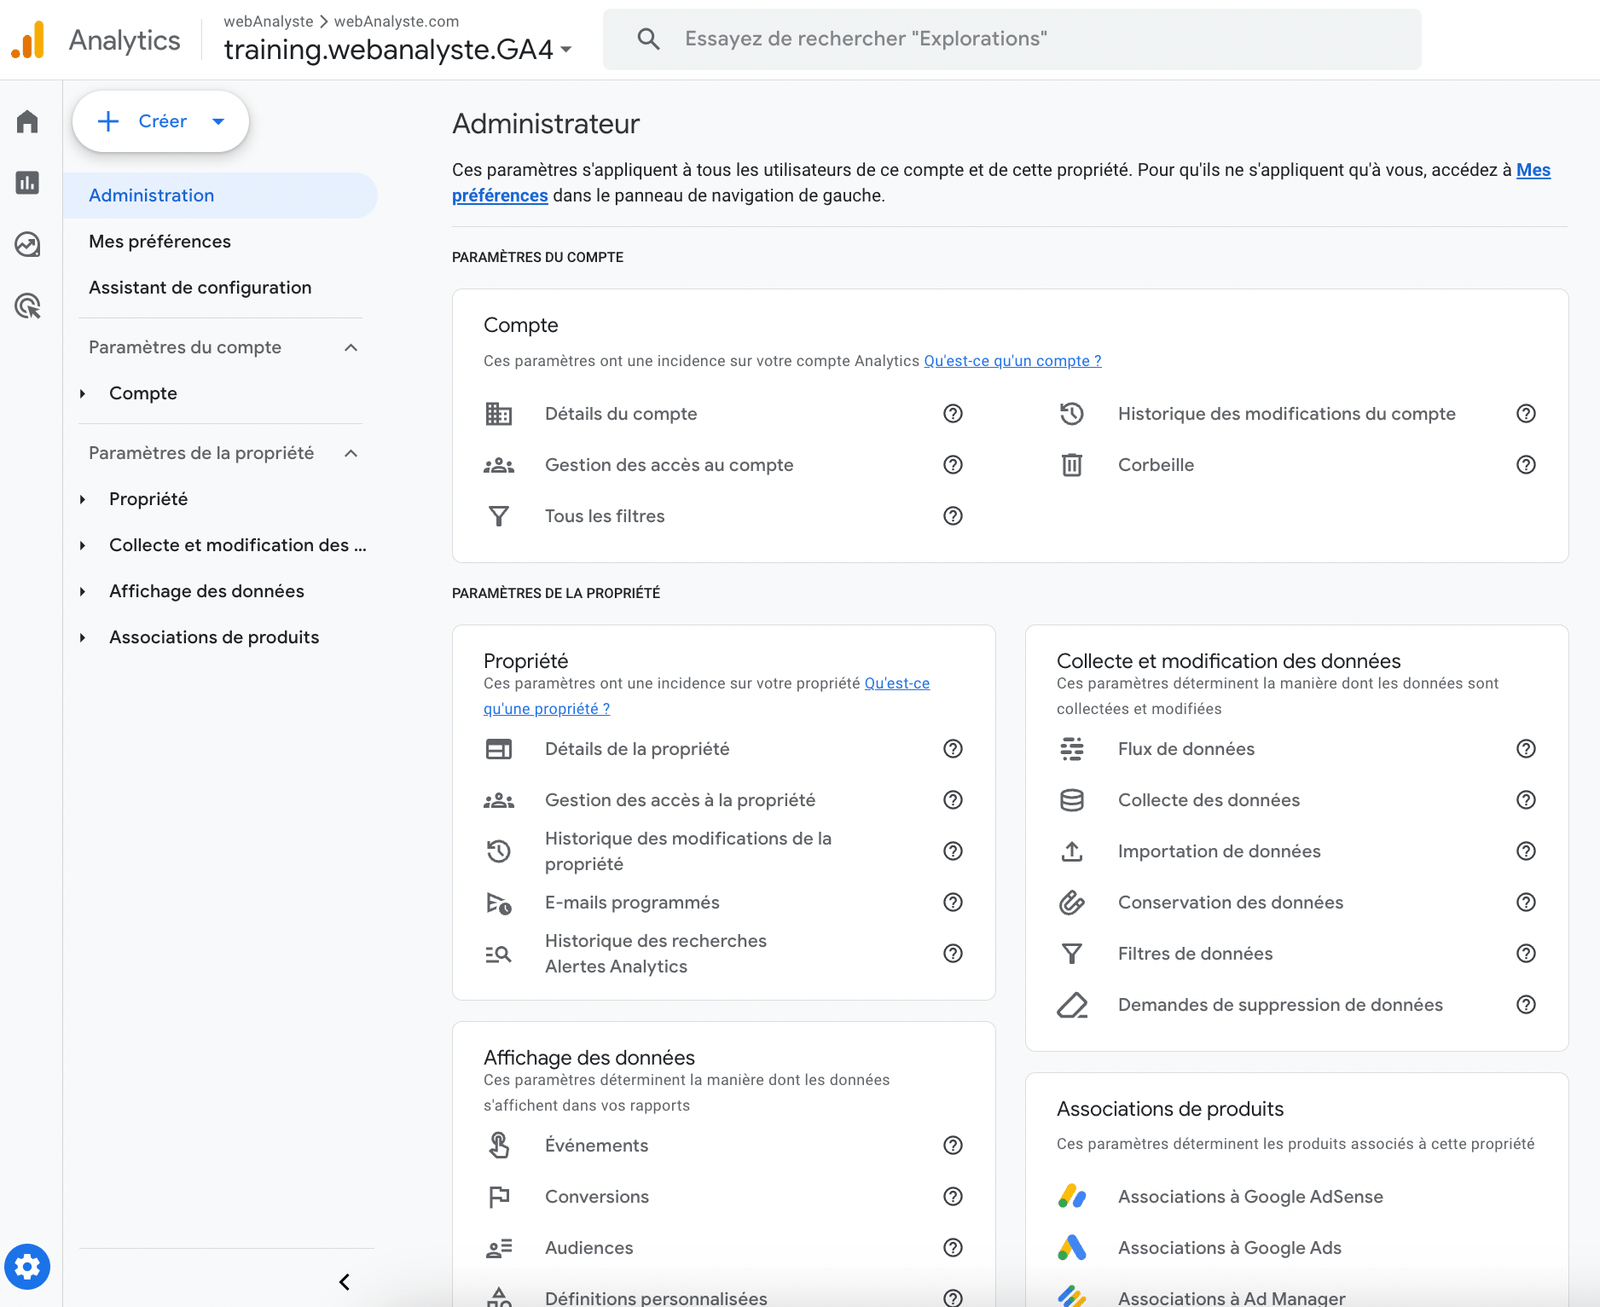Collapse the Paramètres du compte section

coord(350,347)
